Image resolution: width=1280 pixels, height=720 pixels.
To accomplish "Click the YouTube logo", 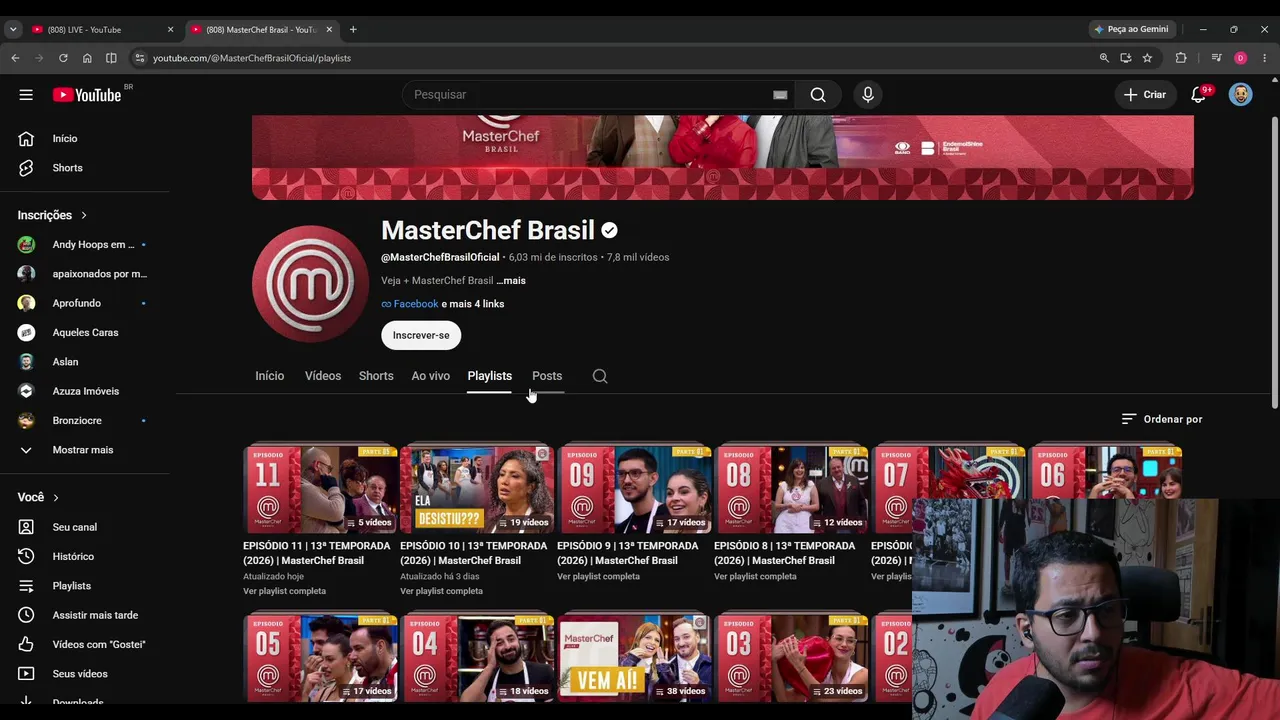I will pyautogui.click(x=87, y=95).
